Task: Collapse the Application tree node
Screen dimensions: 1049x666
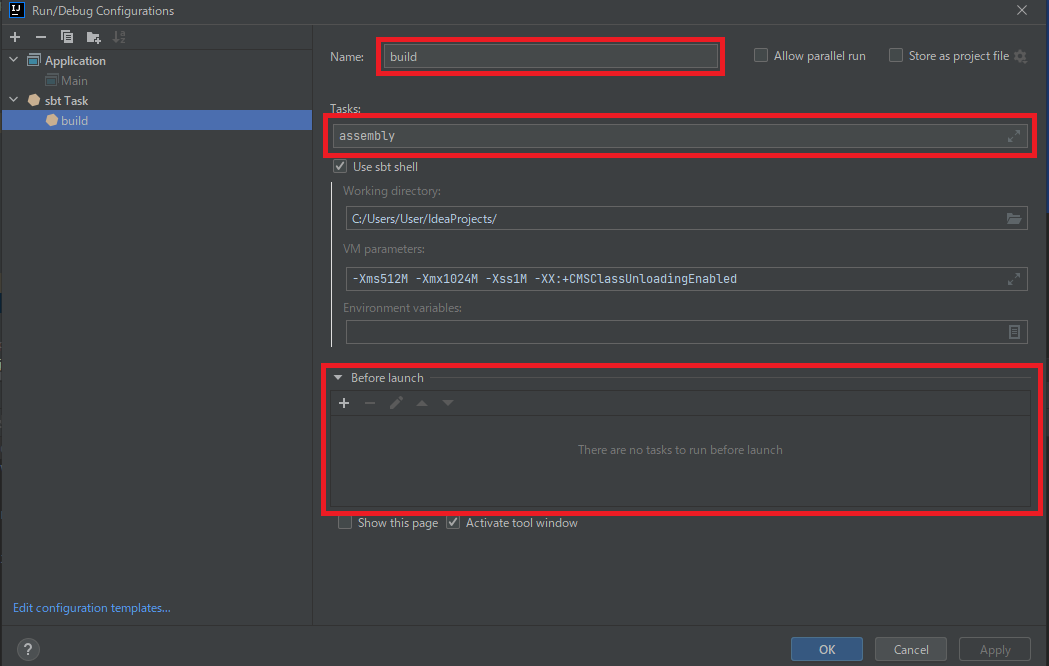Action: point(14,60)
